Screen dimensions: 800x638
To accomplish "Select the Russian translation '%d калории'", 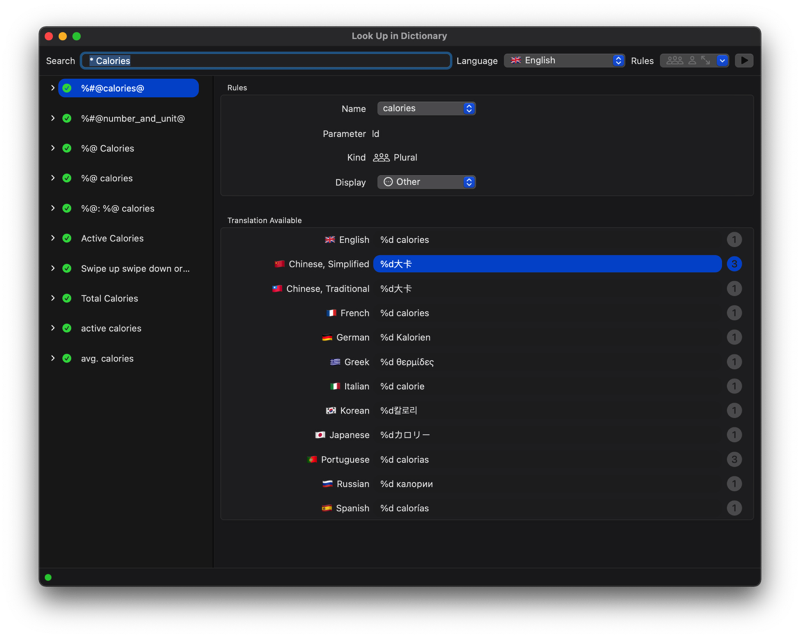I will pyautogui.click(x=406, y=484).
